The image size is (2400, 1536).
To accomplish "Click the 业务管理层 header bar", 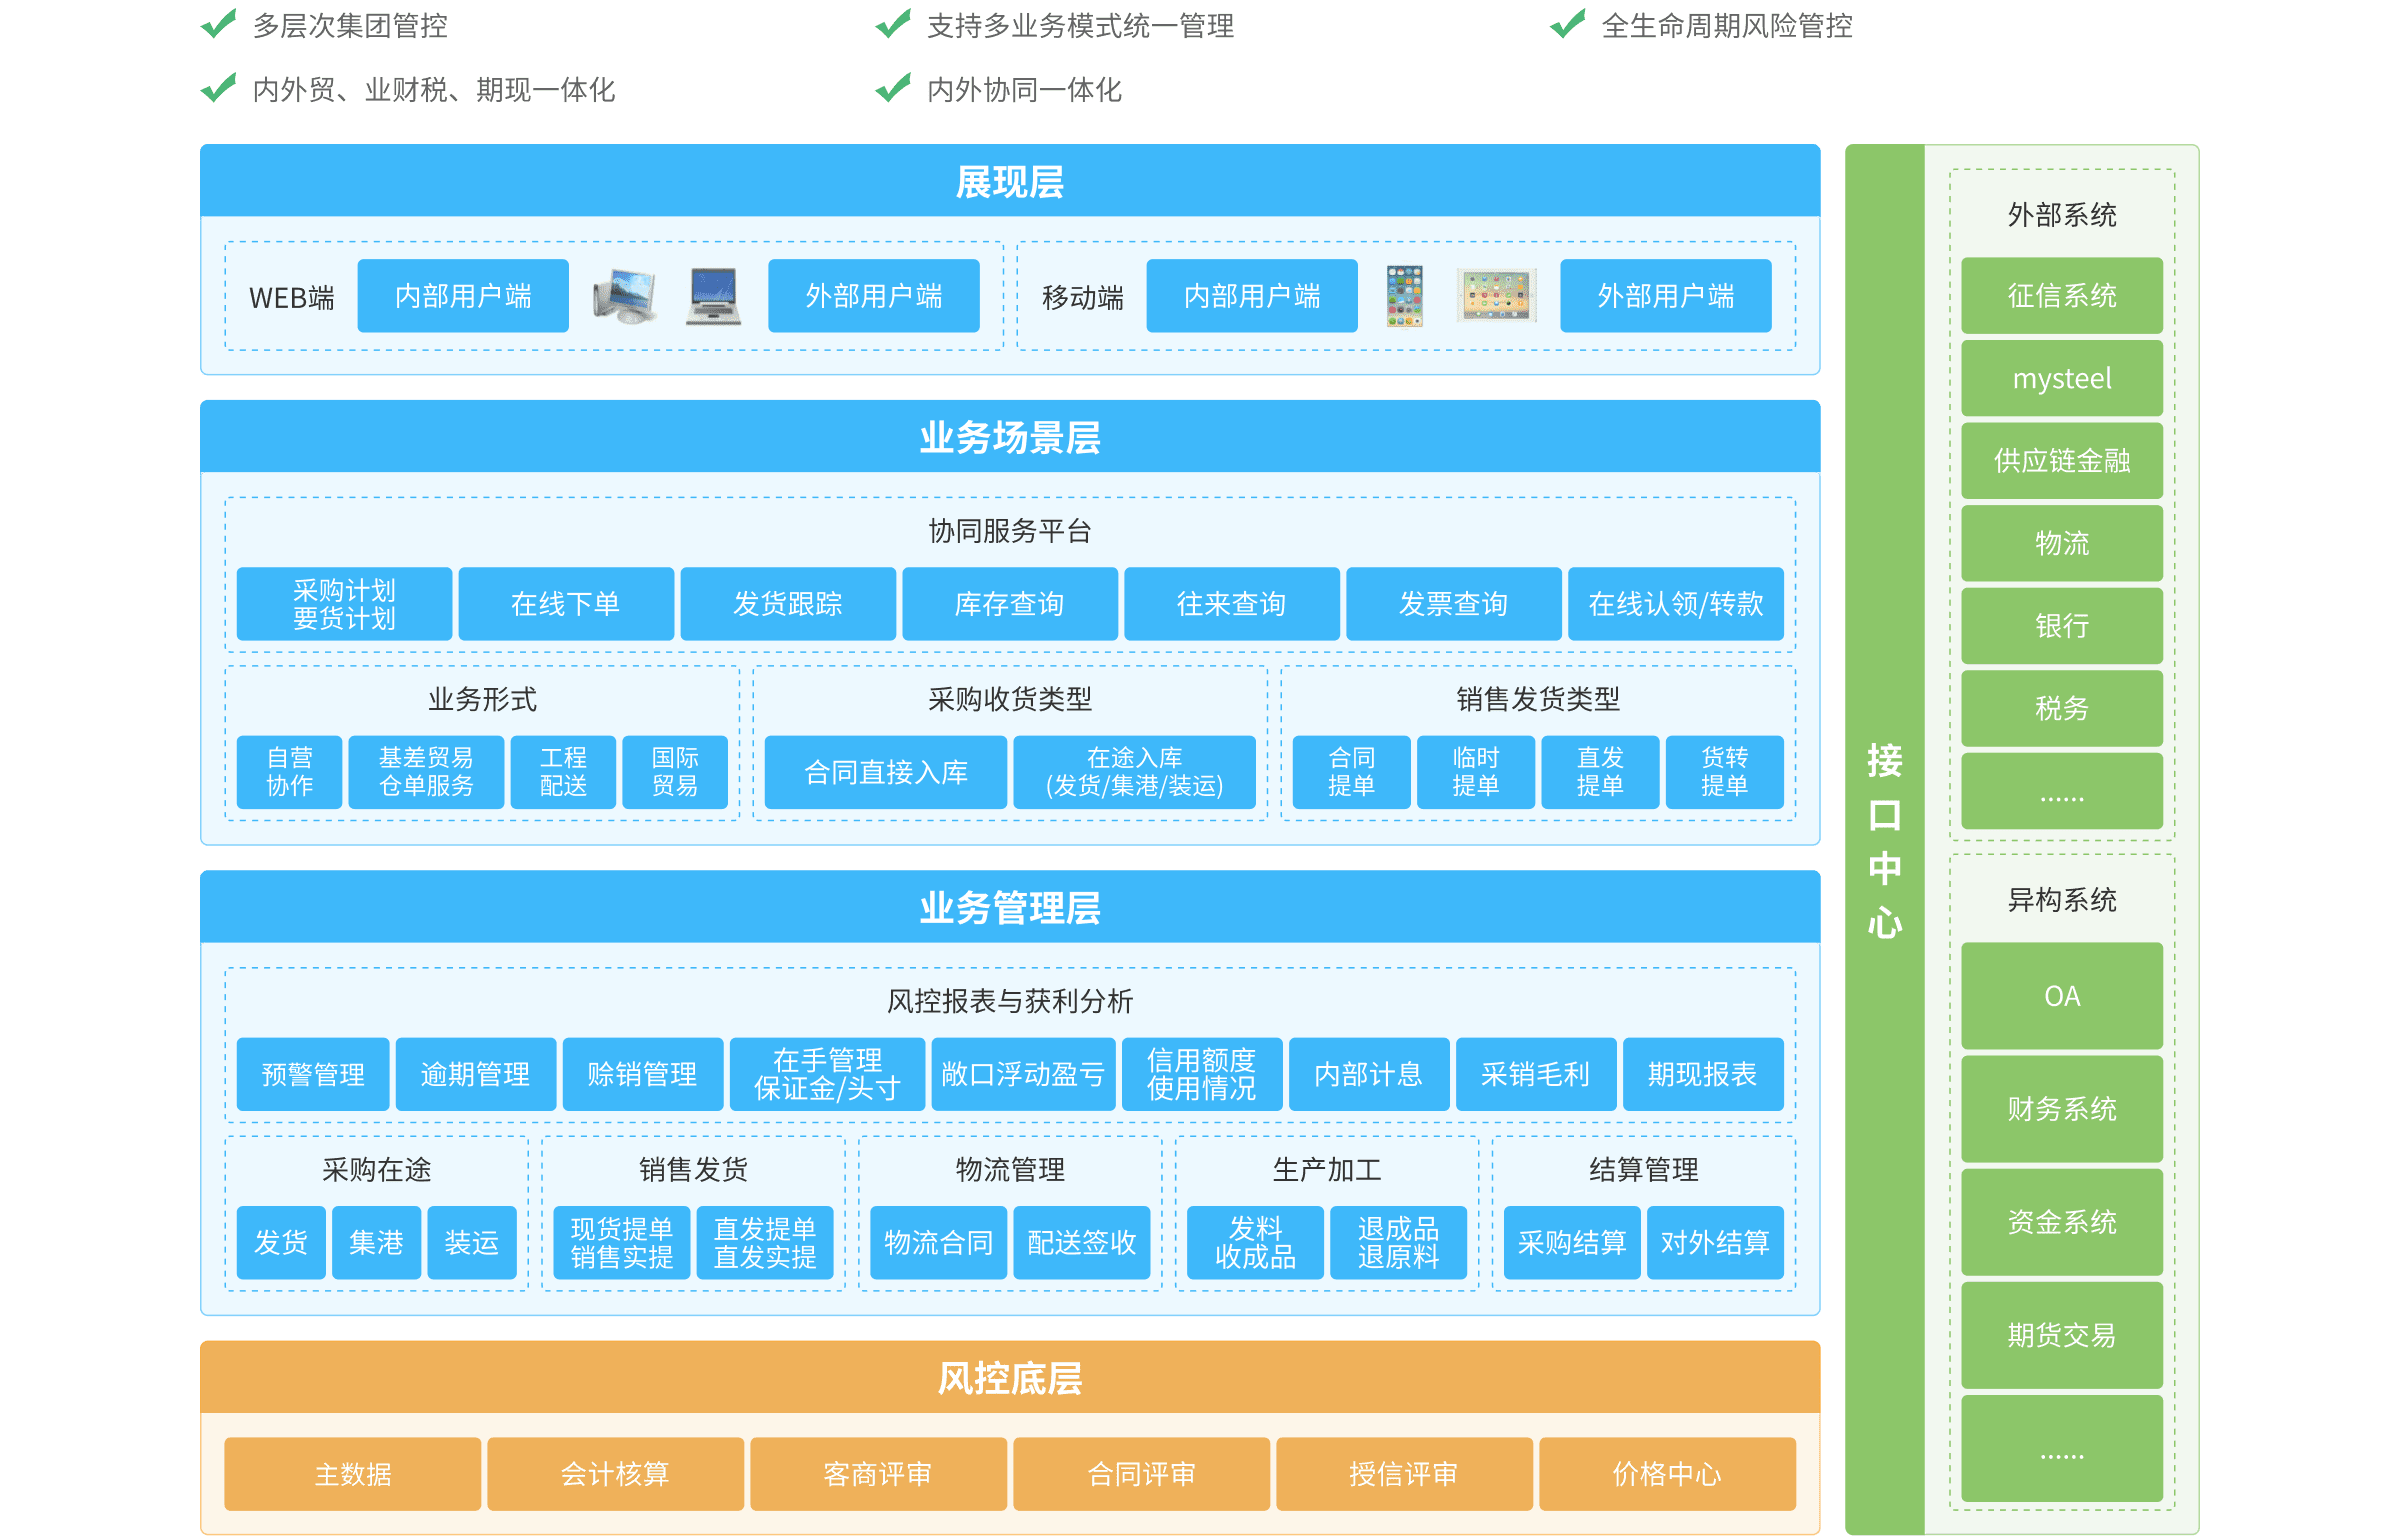I will 1010,908.
